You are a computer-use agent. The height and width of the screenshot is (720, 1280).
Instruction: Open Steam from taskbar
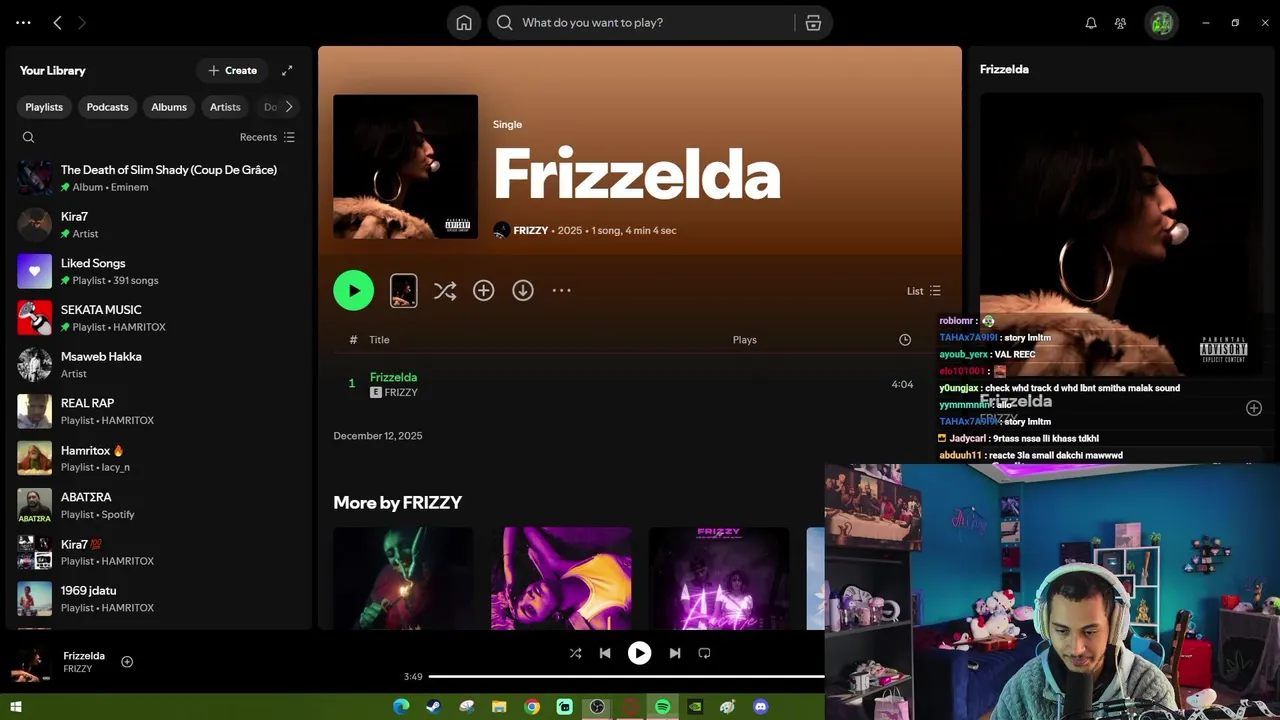434,707
